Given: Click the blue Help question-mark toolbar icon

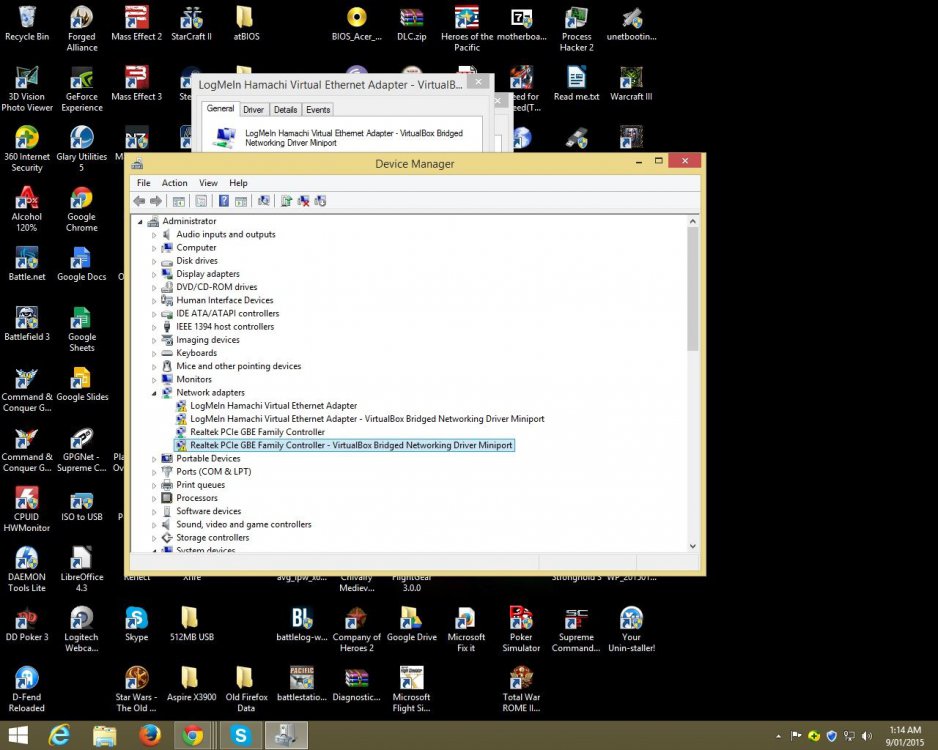Looking at the screenshot, I should click(x=224, y=201).
